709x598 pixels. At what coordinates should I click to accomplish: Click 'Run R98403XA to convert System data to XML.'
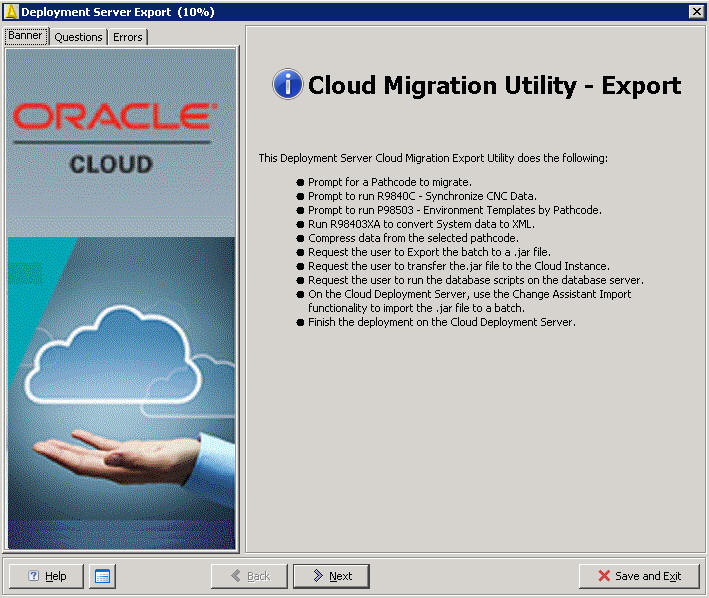(x=421, y=224)
